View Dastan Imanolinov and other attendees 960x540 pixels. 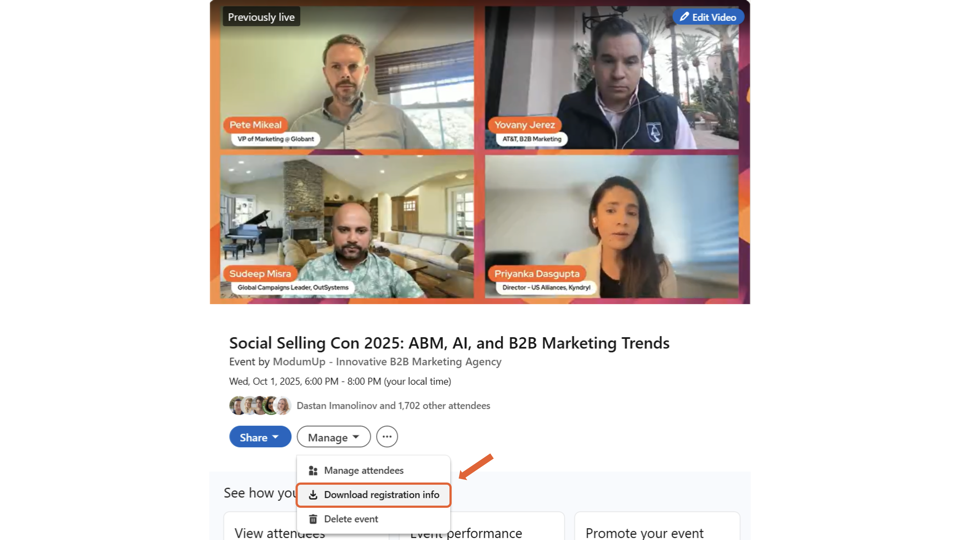point(393,405)
